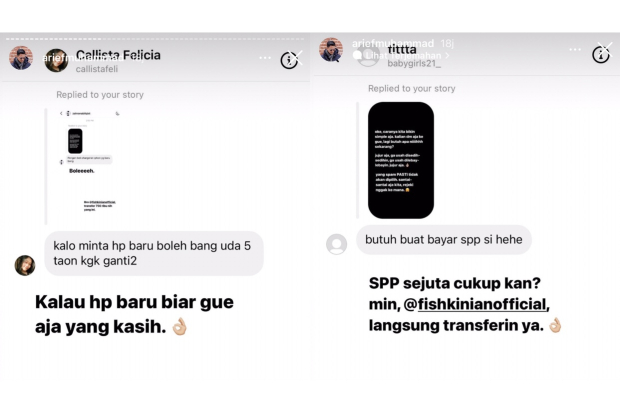Tap the info icon on right story

click(600, 55)
